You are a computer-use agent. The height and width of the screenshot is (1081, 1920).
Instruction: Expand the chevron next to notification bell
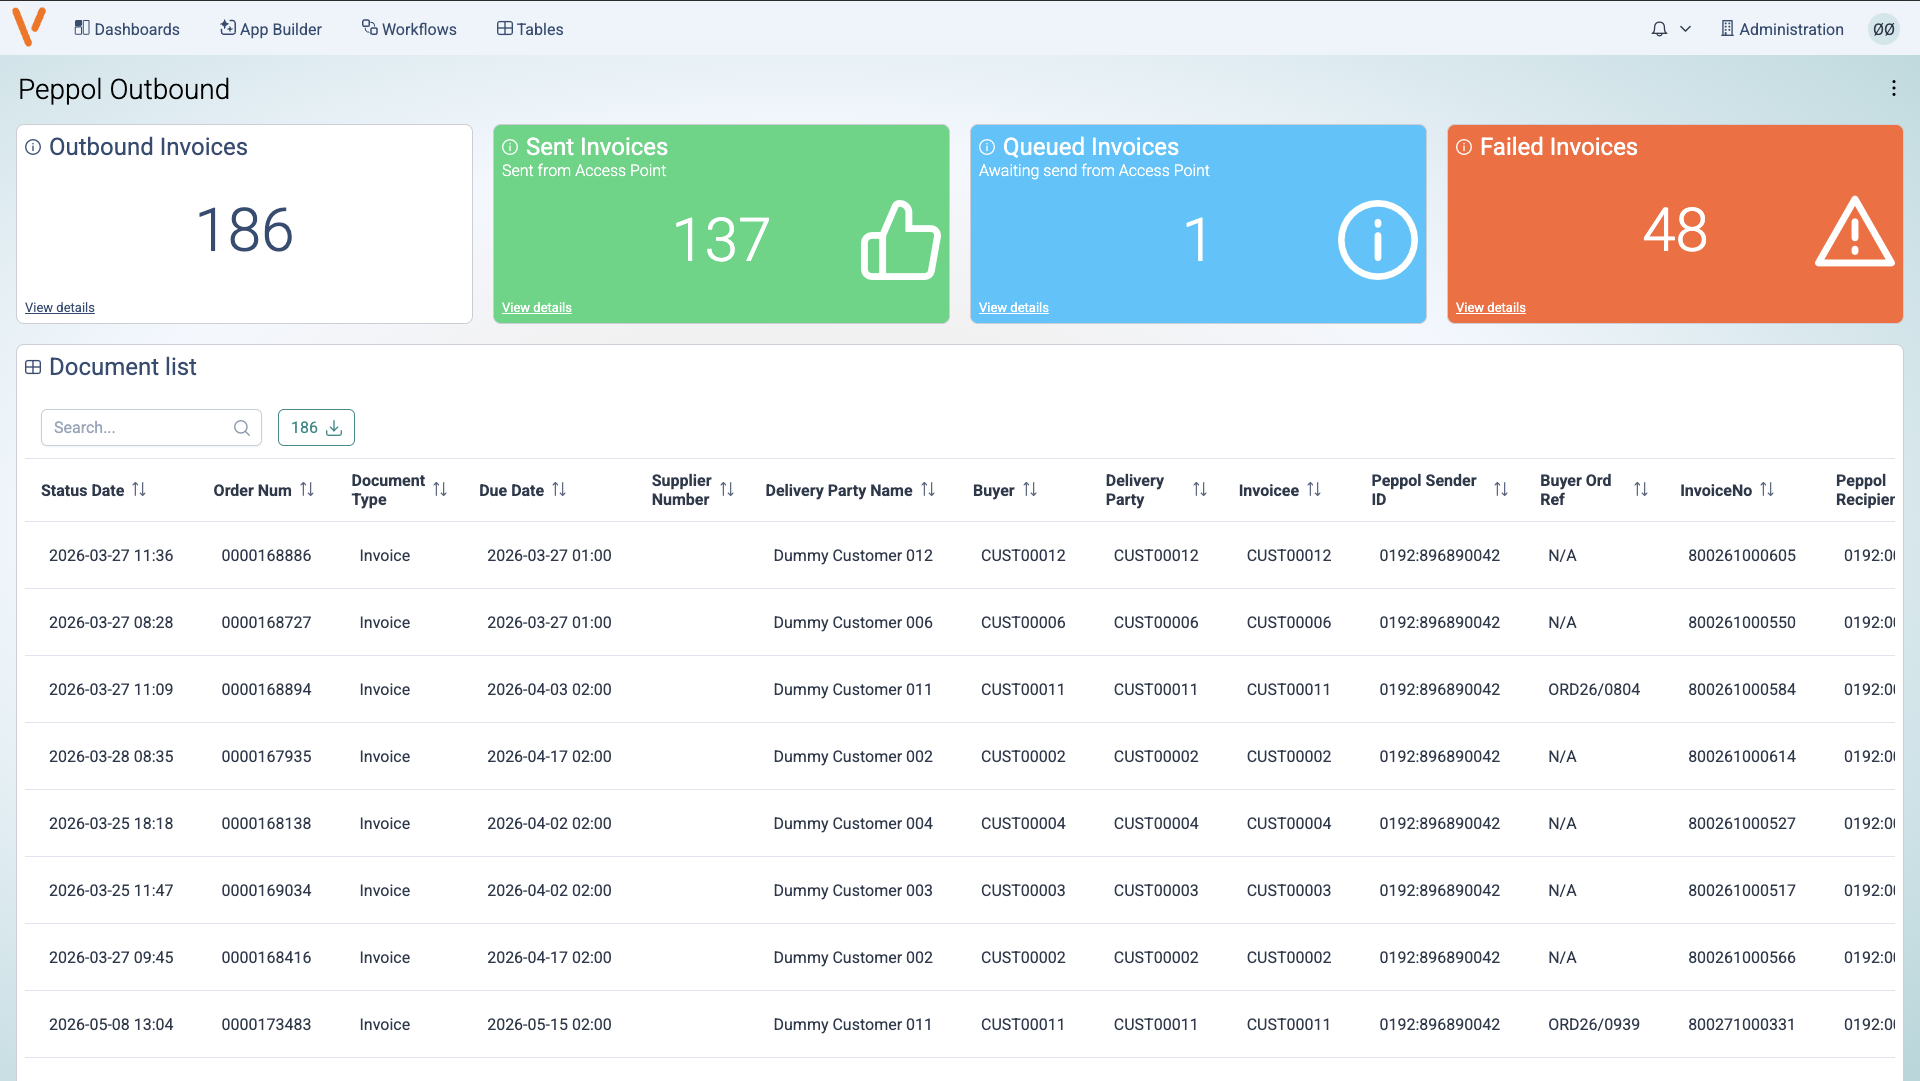coord(1685,29)
